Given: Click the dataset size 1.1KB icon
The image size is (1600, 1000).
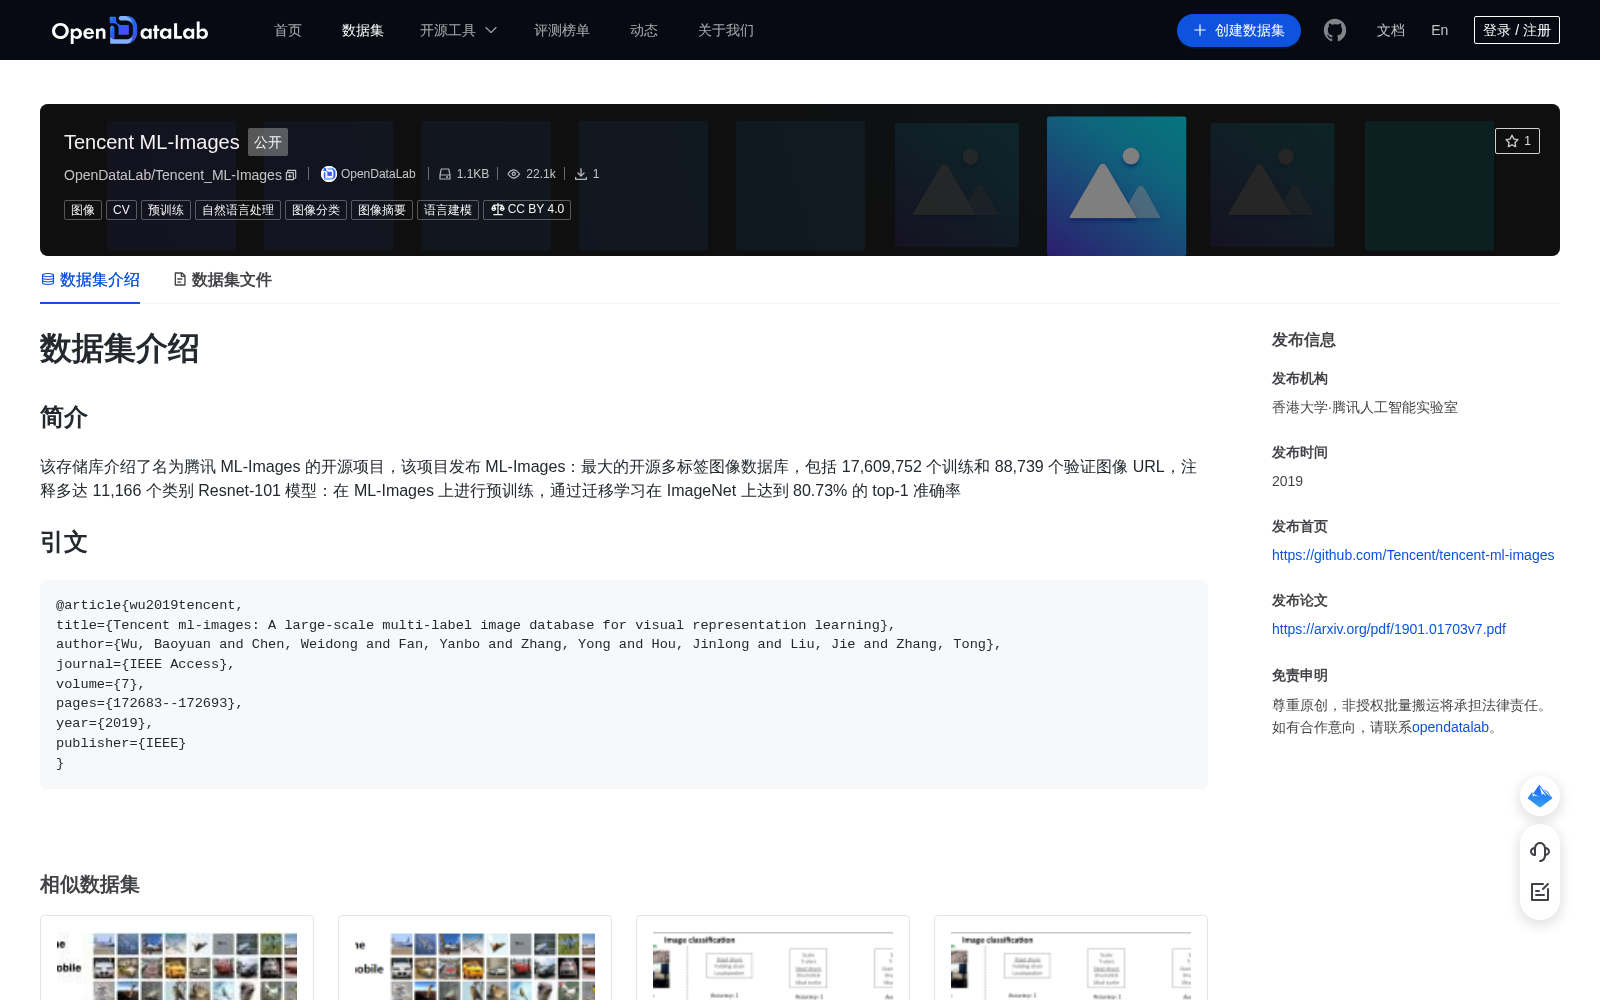Looking at the screenshot, I should coord(445,174).
